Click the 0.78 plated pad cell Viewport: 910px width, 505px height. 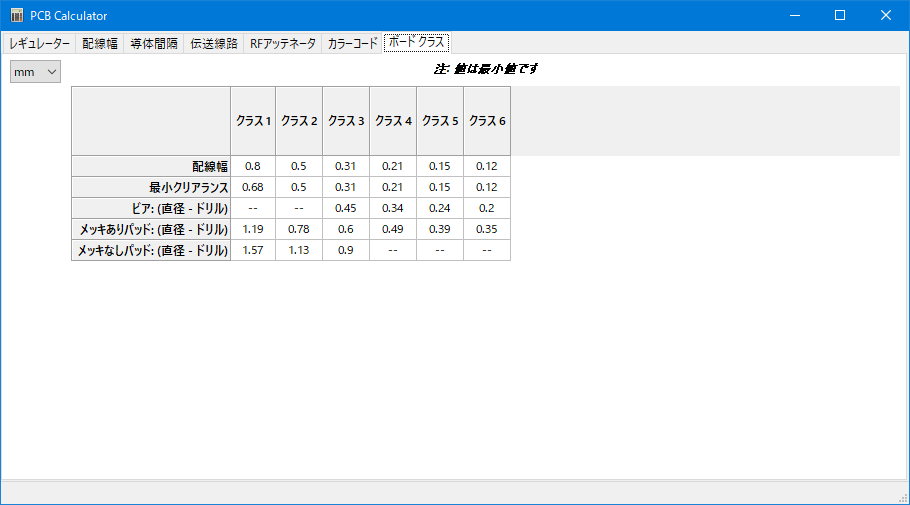point(299,229)
